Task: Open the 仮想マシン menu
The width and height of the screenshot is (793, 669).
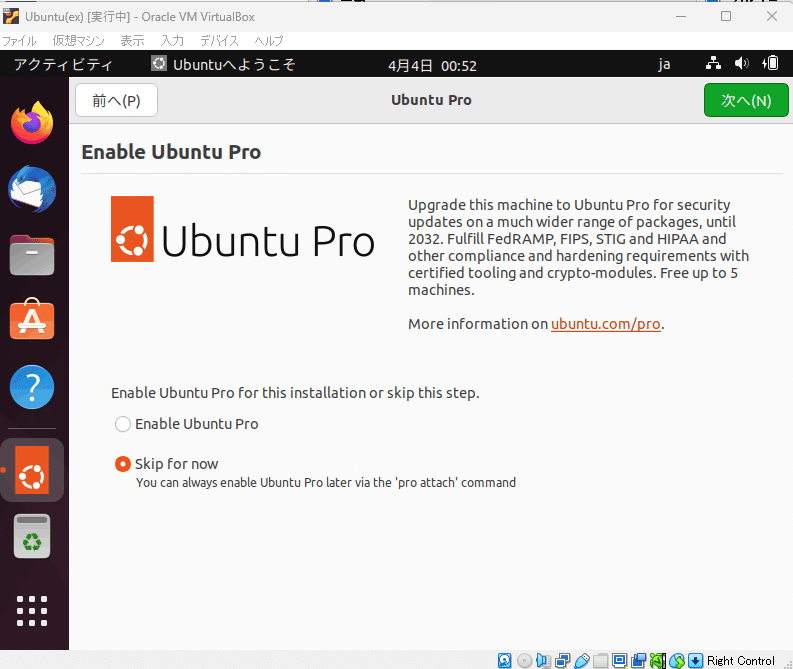Action: click(x=78, y=40)
